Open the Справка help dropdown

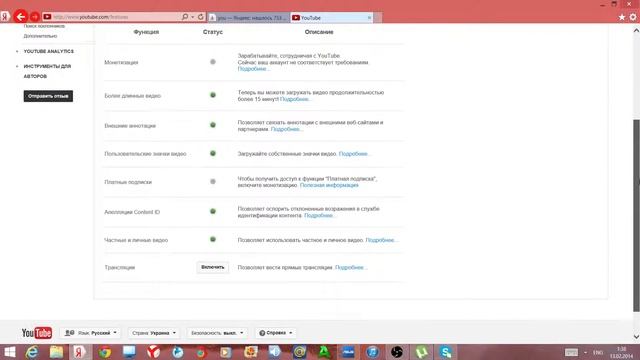click(276, 333)
